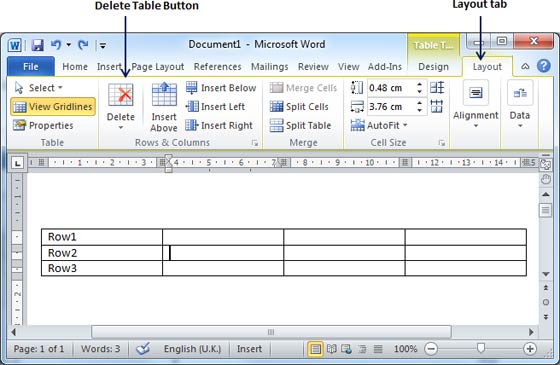
Task: Open the File tab
Action: click(31, 66)
